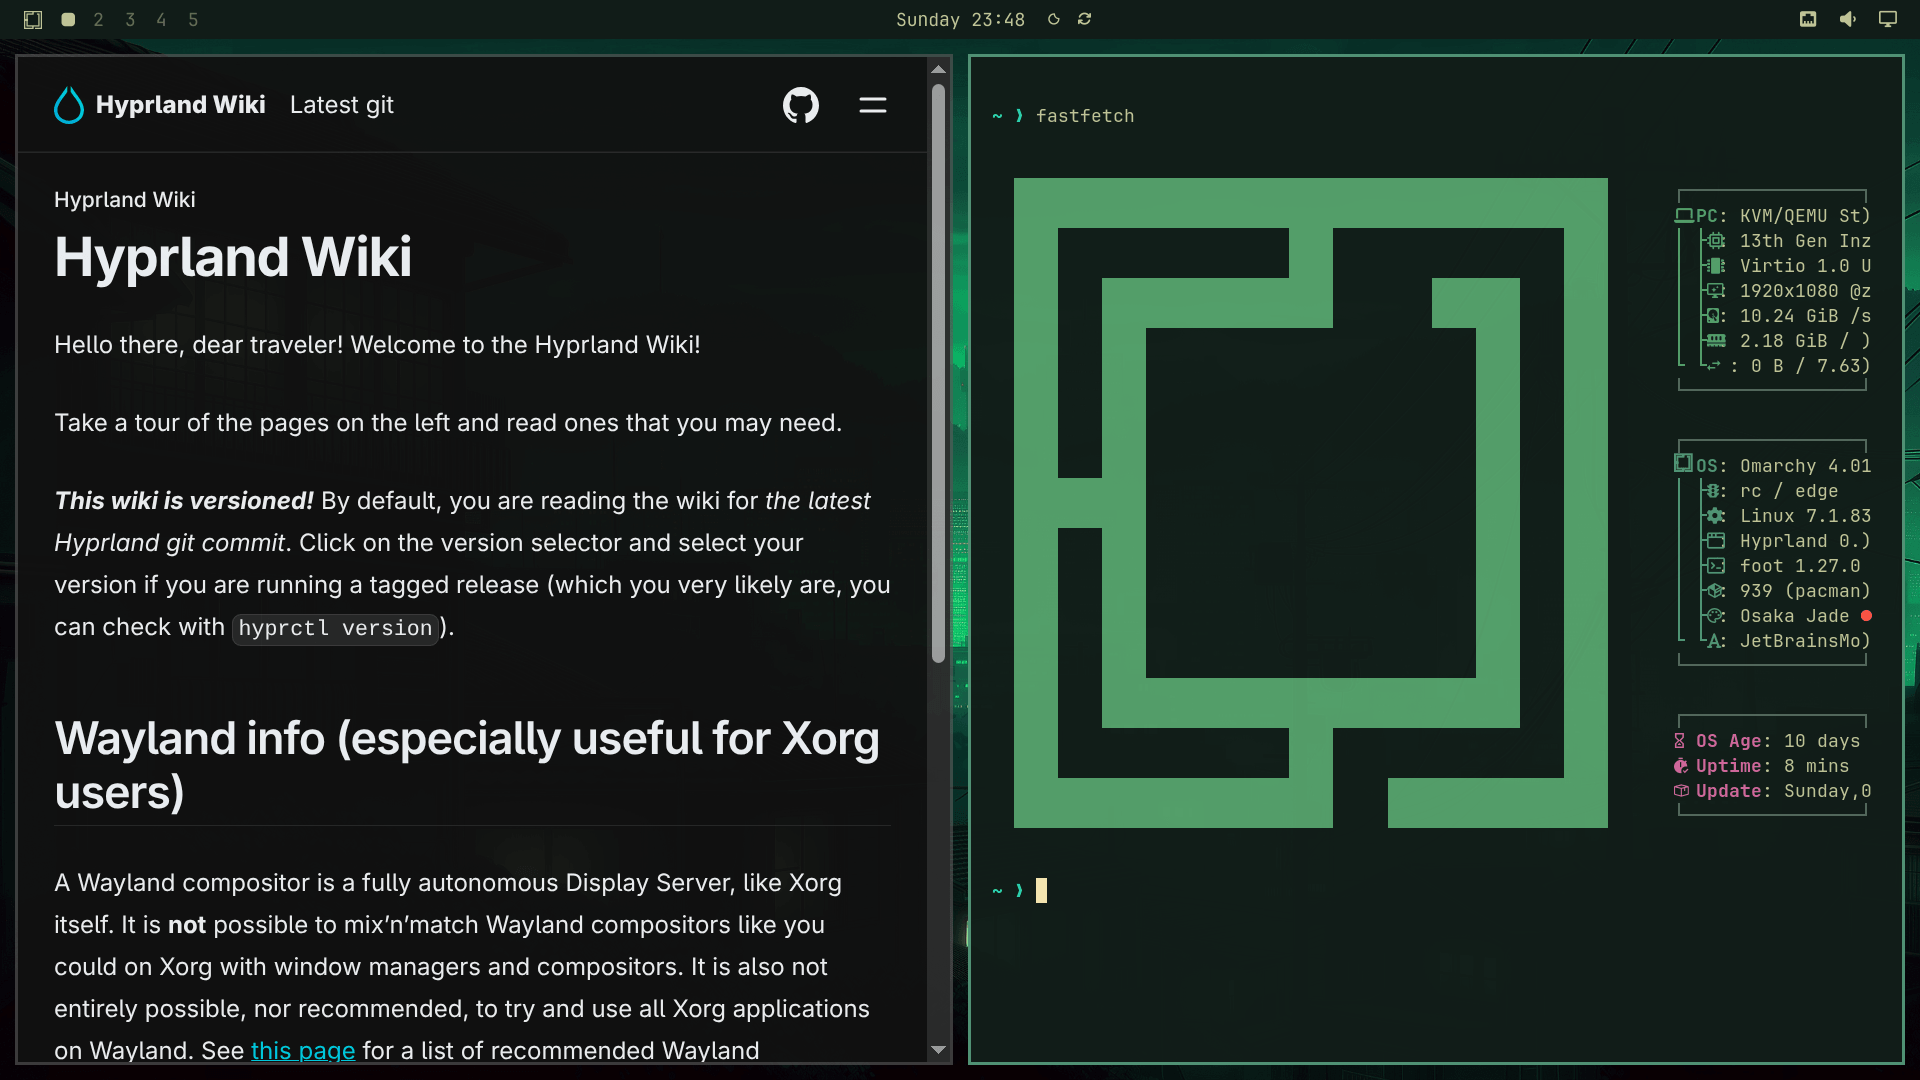Click the GPU icon beside 'Virtio 1.0'
This screenshot has height=1080, width=1920.
(1716, 266)
